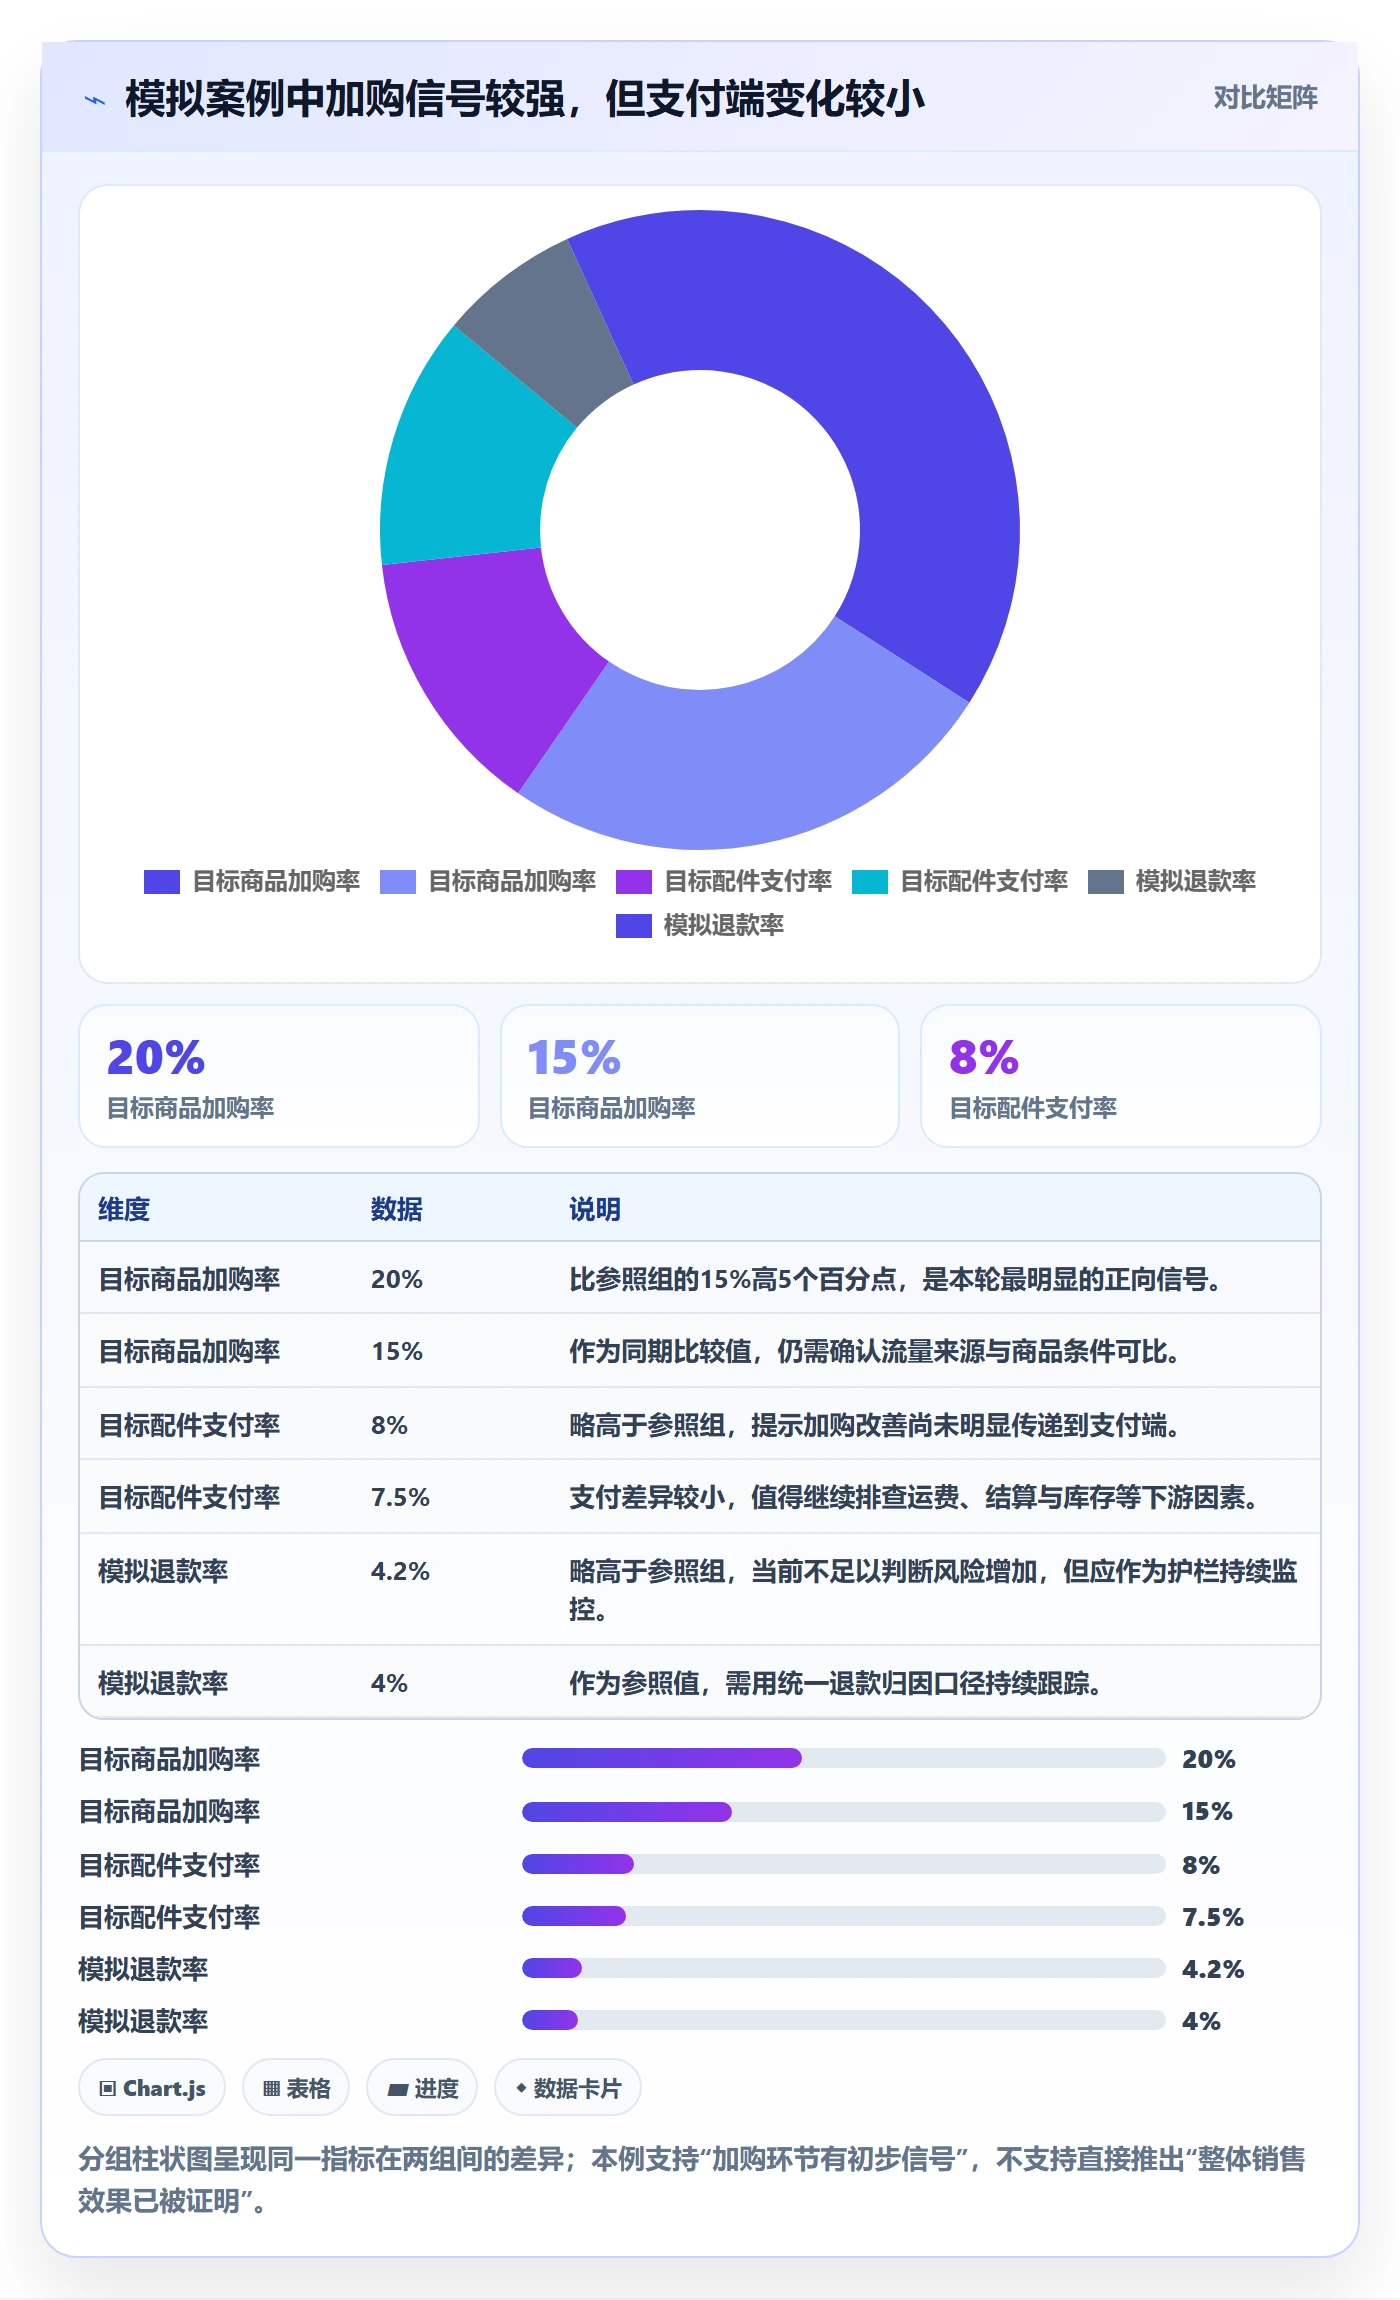
Task: Click the 进度 chip with bar icon
Action: tap(422, 2088)
